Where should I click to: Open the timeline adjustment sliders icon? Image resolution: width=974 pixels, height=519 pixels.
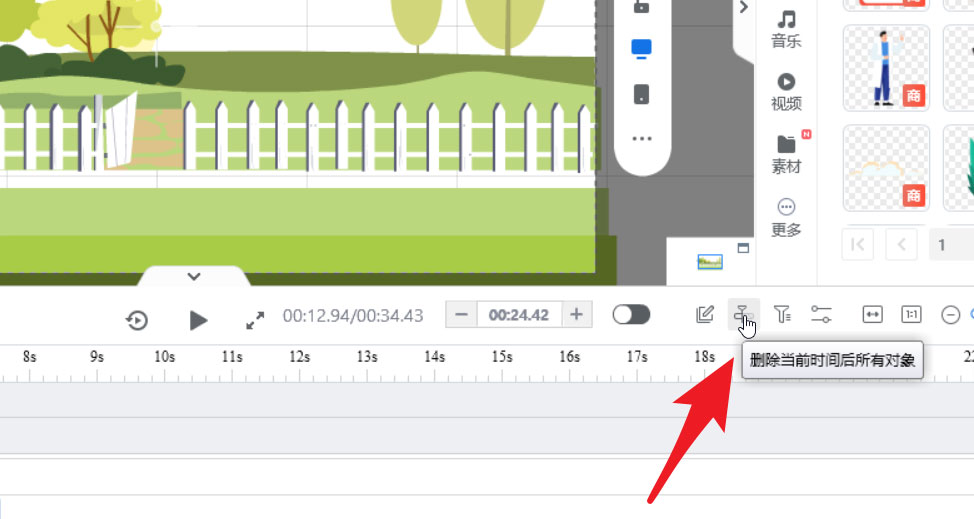tap(821, 315)
